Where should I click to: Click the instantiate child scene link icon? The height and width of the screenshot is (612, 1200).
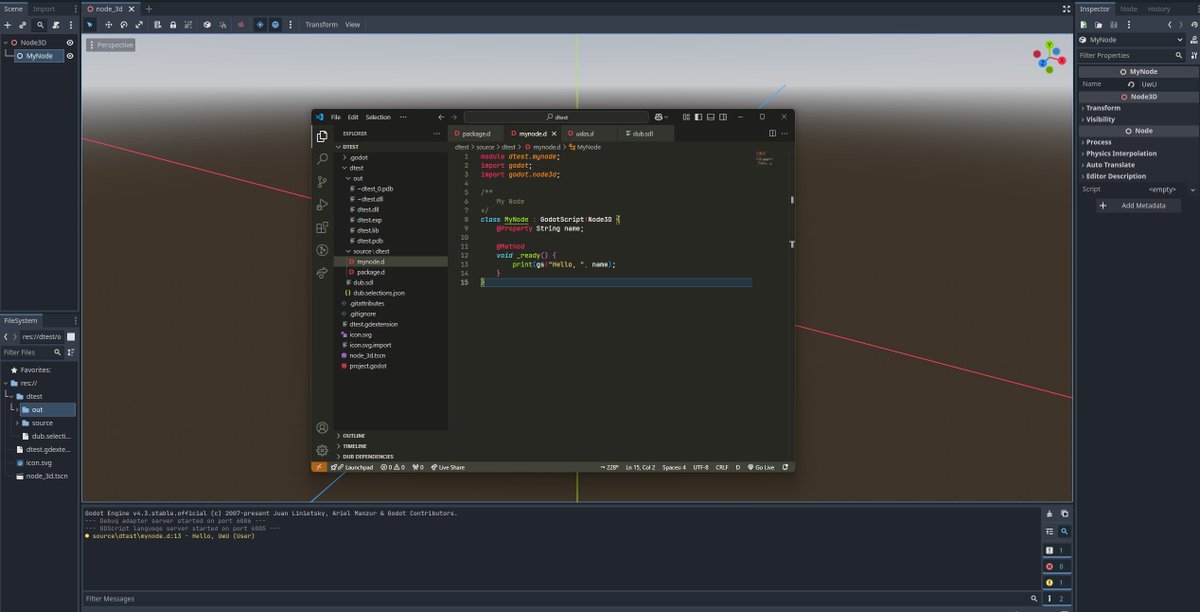22,25
